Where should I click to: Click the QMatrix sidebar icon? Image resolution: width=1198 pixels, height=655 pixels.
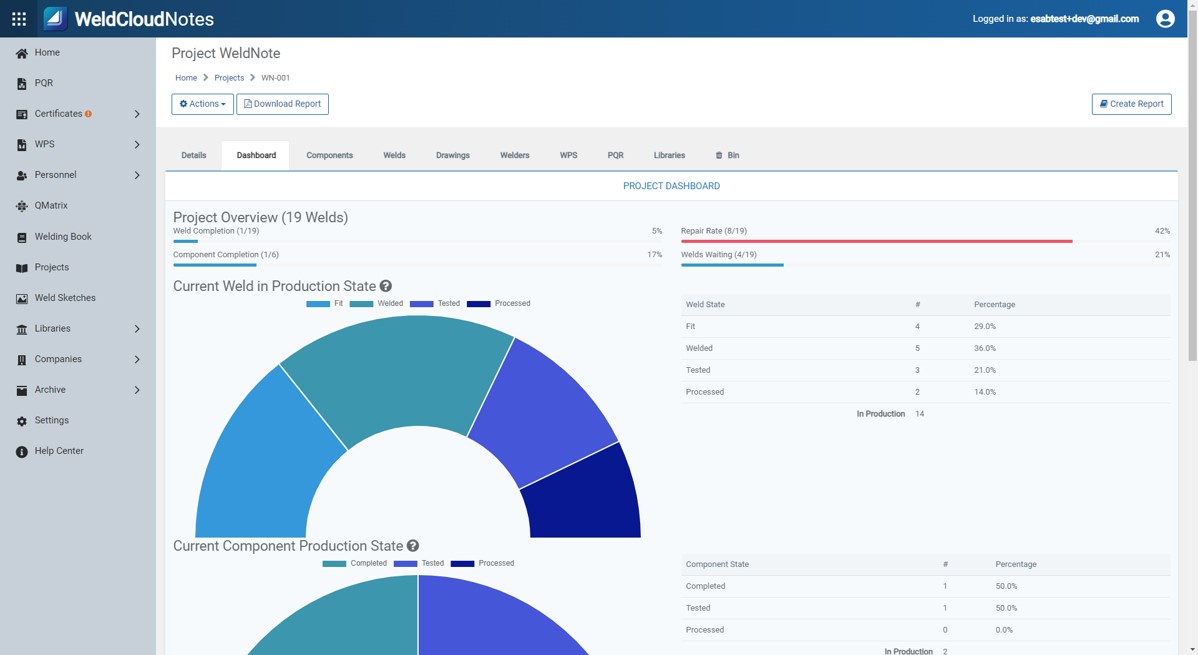[x=22, y=206]
